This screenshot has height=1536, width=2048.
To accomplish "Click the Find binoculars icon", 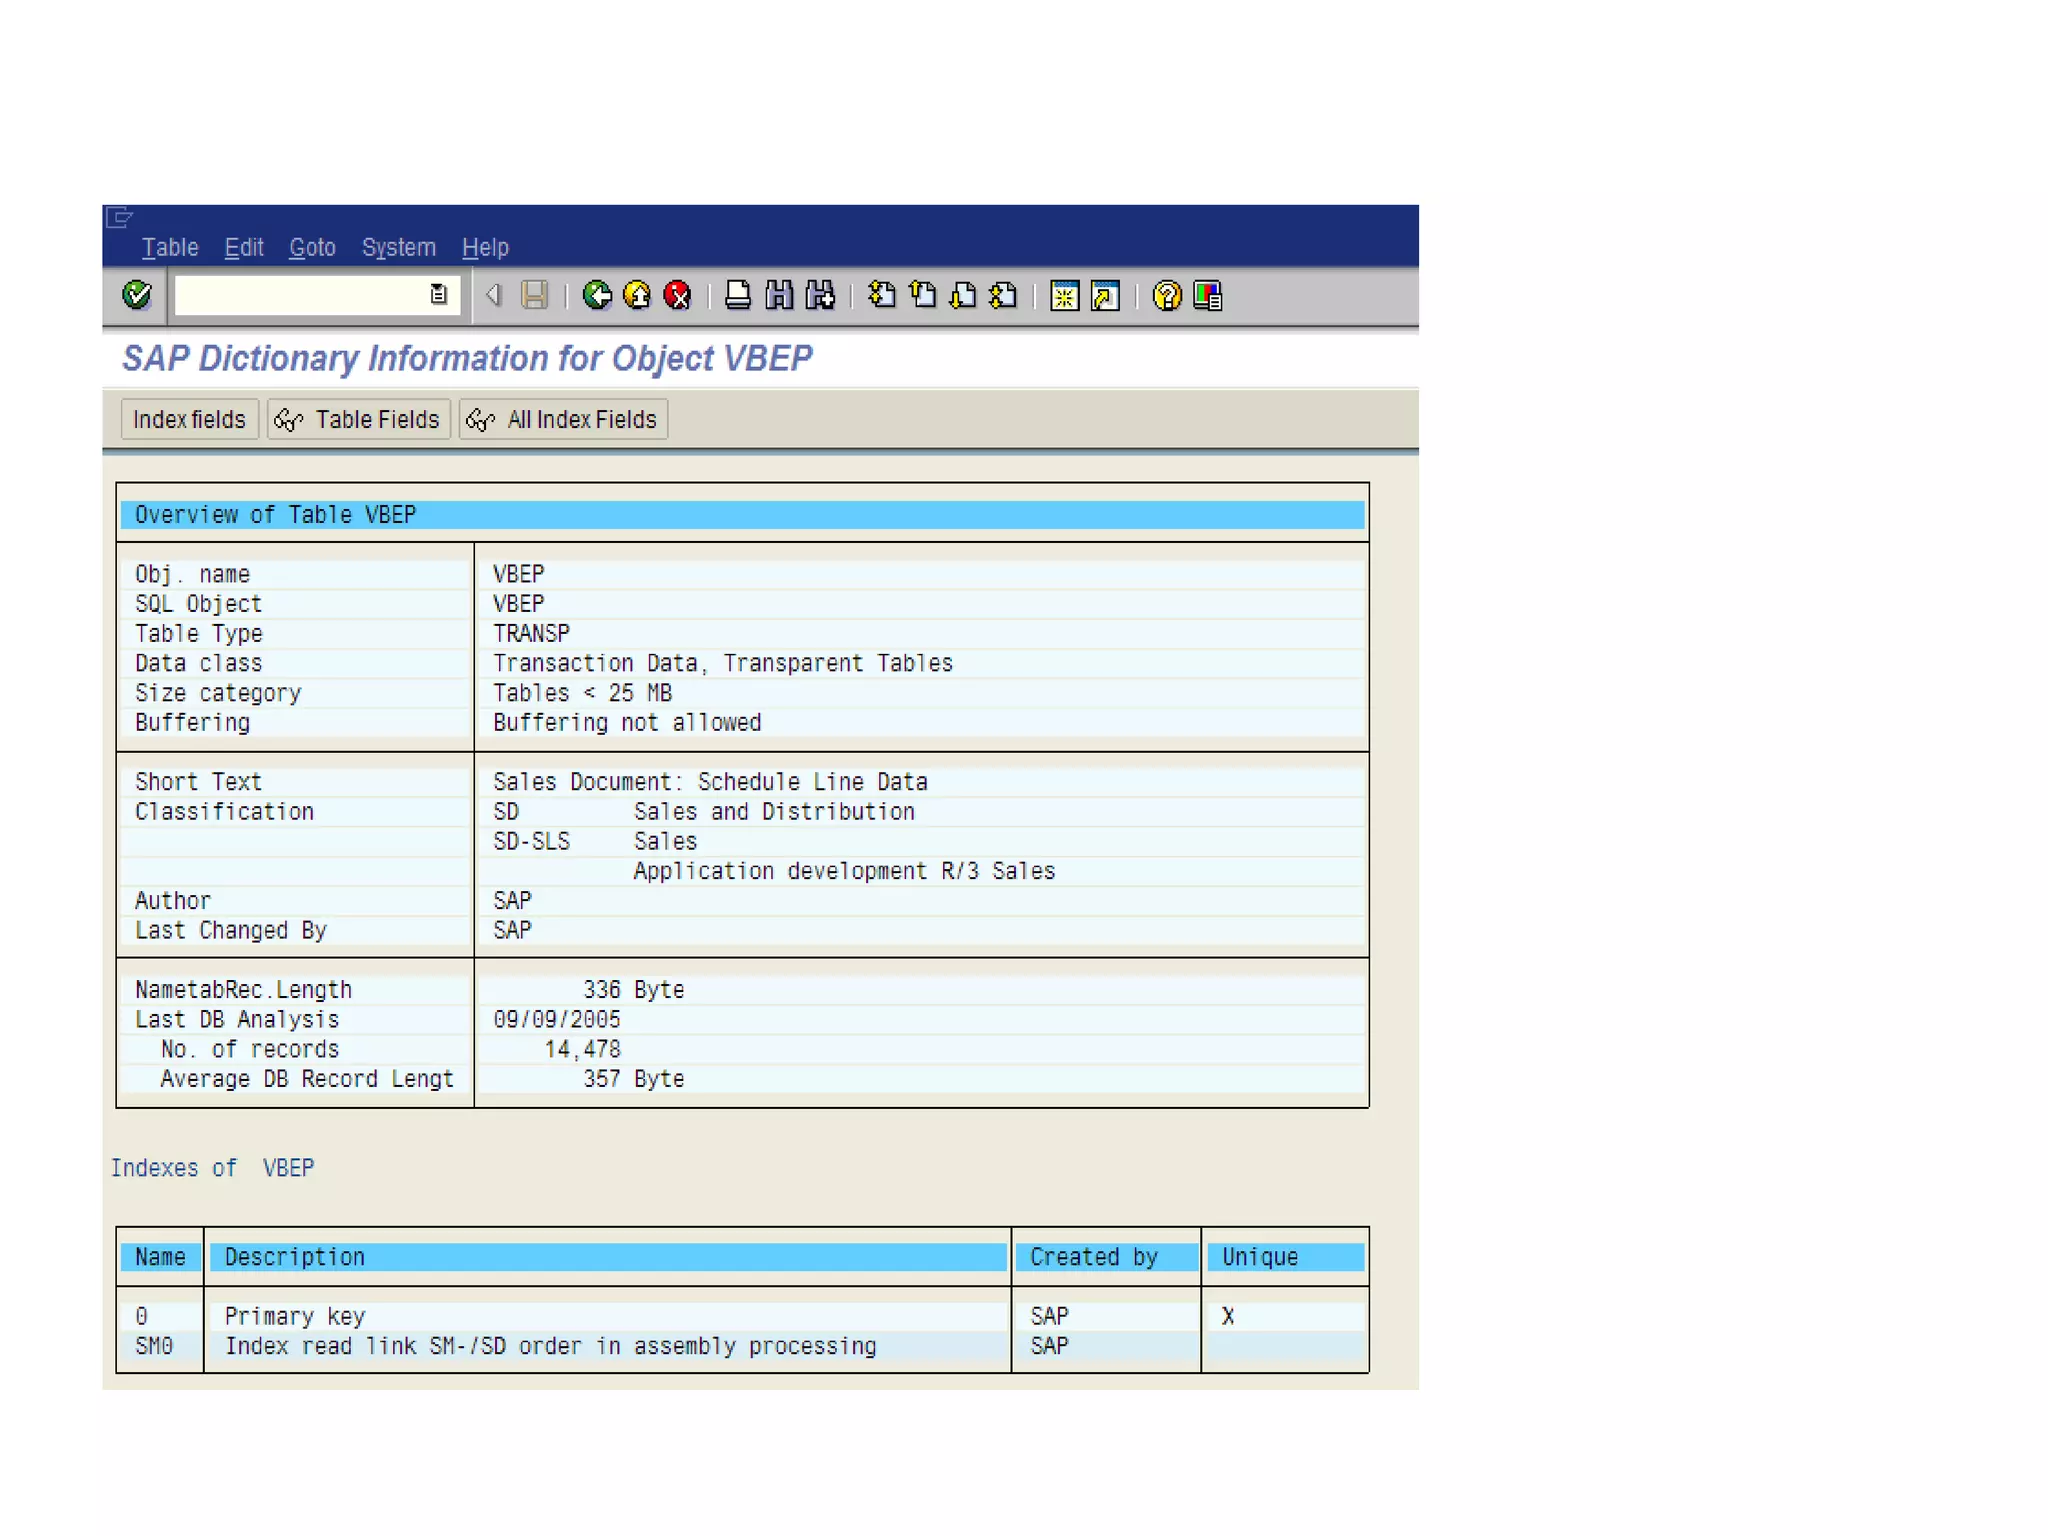I will click(x=779, y=295).
